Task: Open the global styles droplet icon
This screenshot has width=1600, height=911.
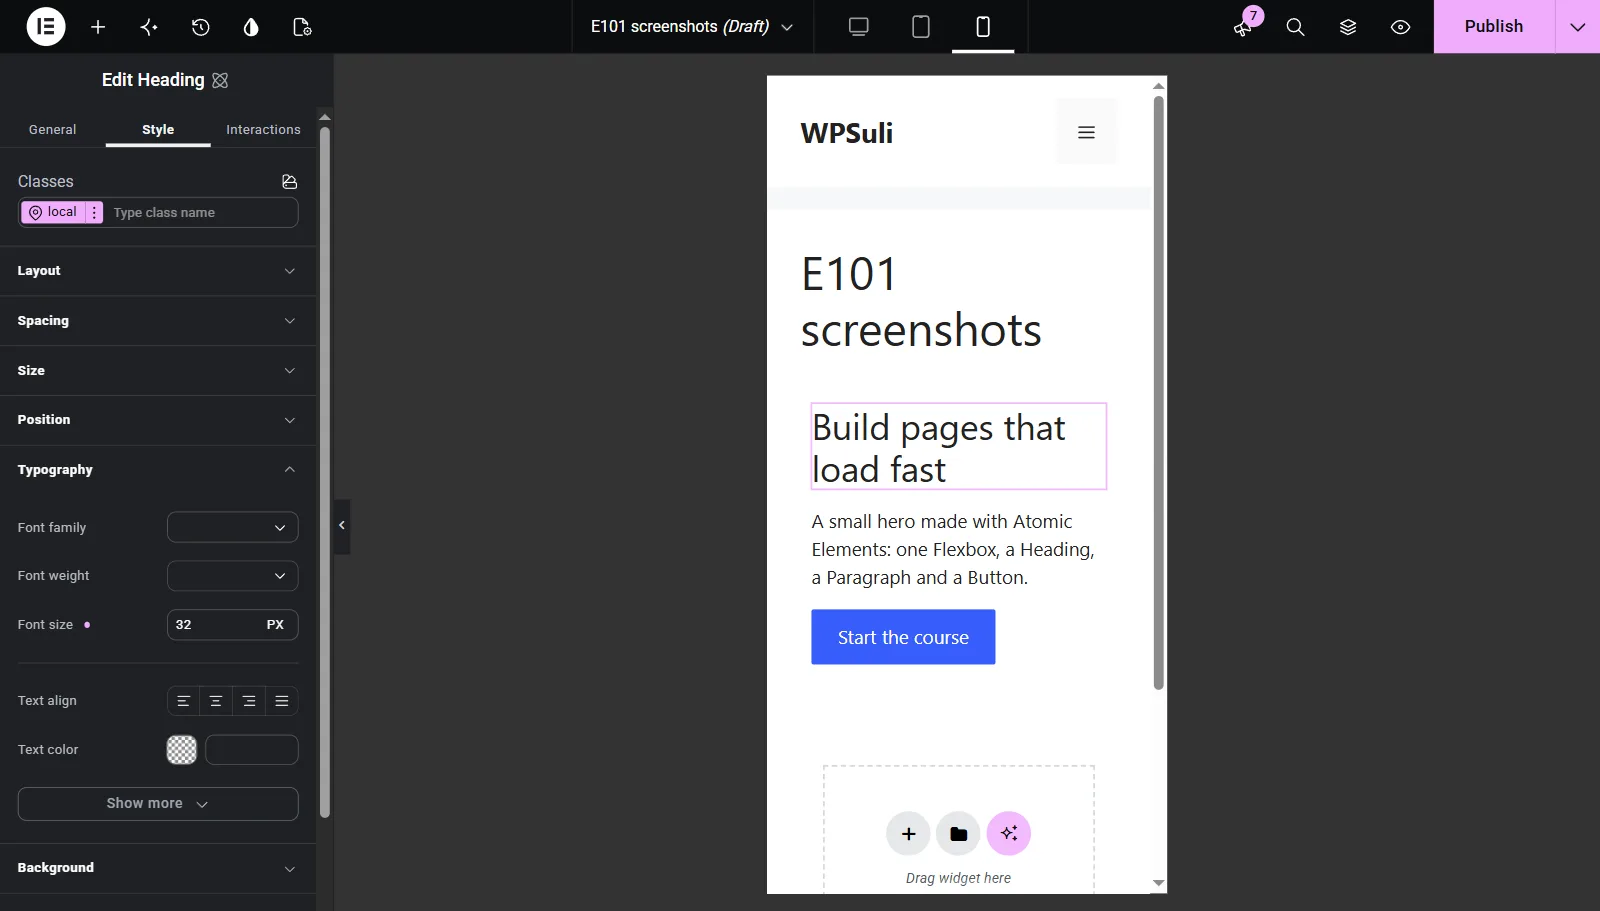Action: [x=251, y=27]
